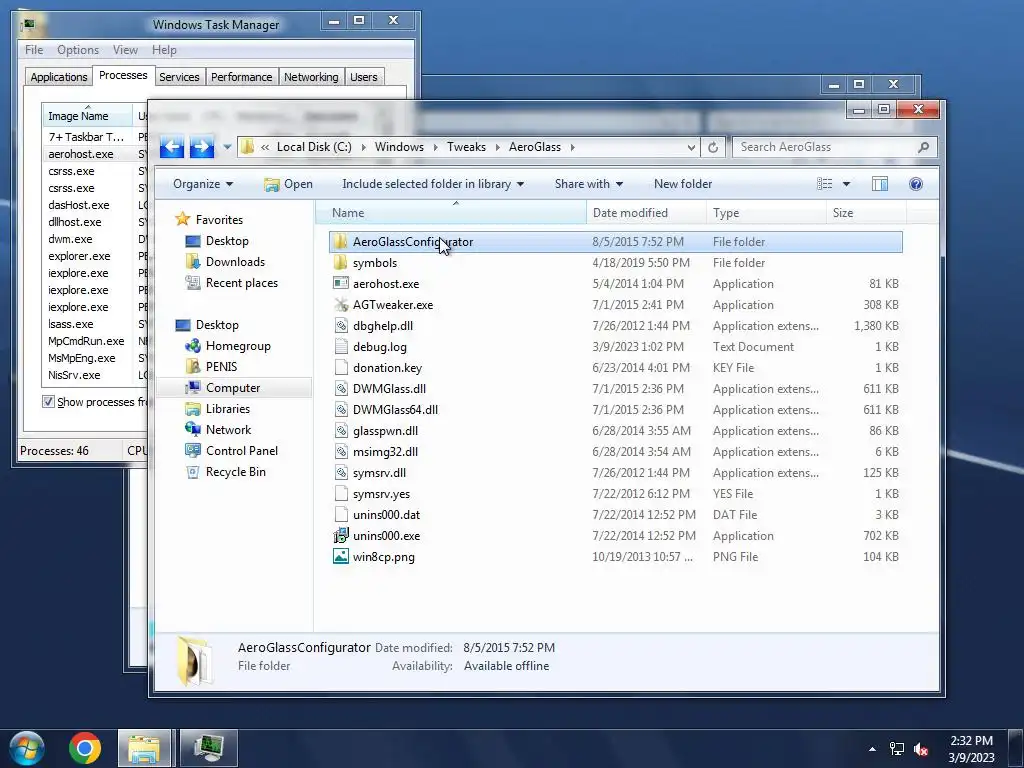Screen dimensions: 1024x768
Task: Select symsrv.yes in the file list
Action: click(616, 494)
